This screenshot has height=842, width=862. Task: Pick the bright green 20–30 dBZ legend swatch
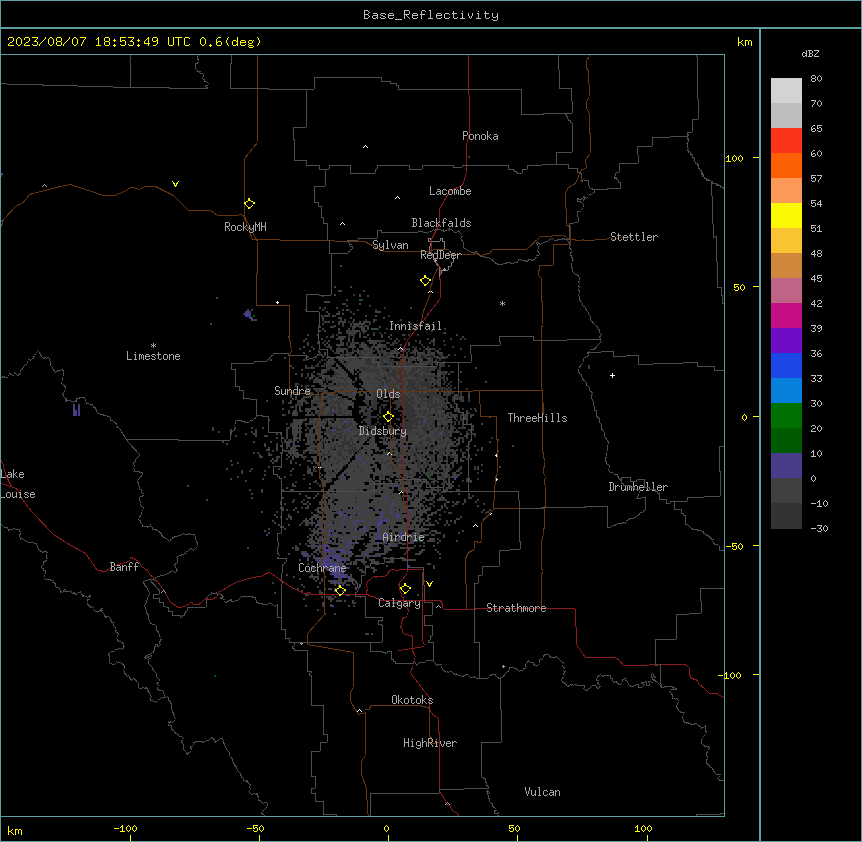(x=786, y=416)
